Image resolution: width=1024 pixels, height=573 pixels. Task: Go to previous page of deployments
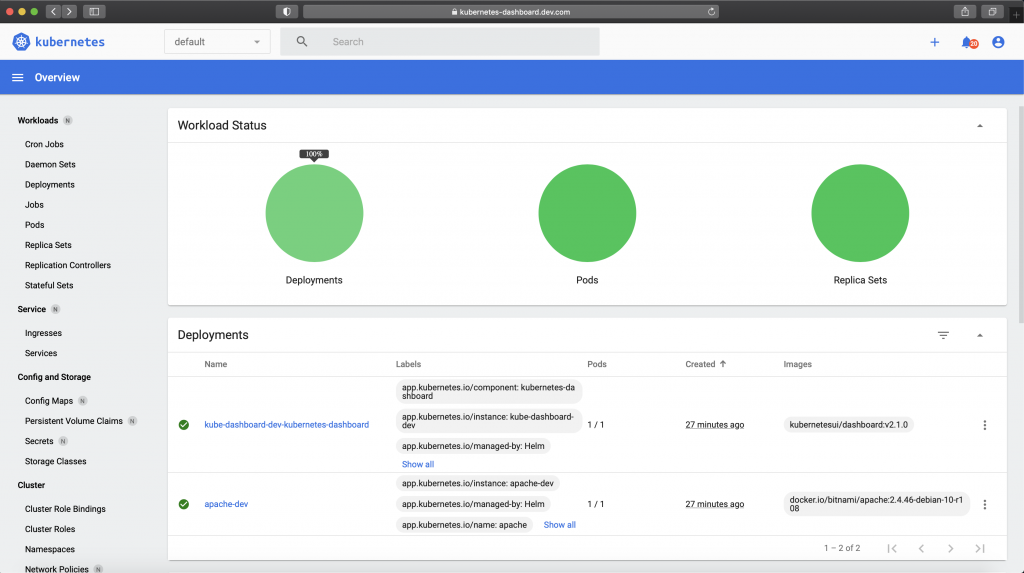(x=921, y=548)
